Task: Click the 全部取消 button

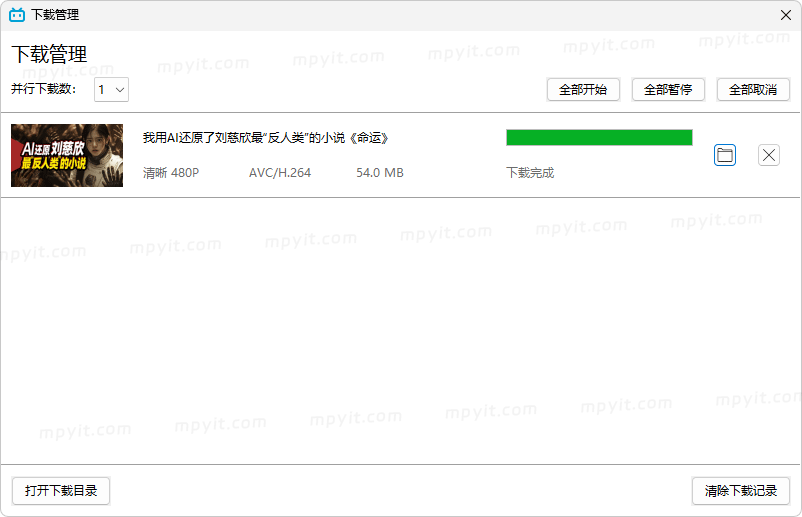Action: 753,90
